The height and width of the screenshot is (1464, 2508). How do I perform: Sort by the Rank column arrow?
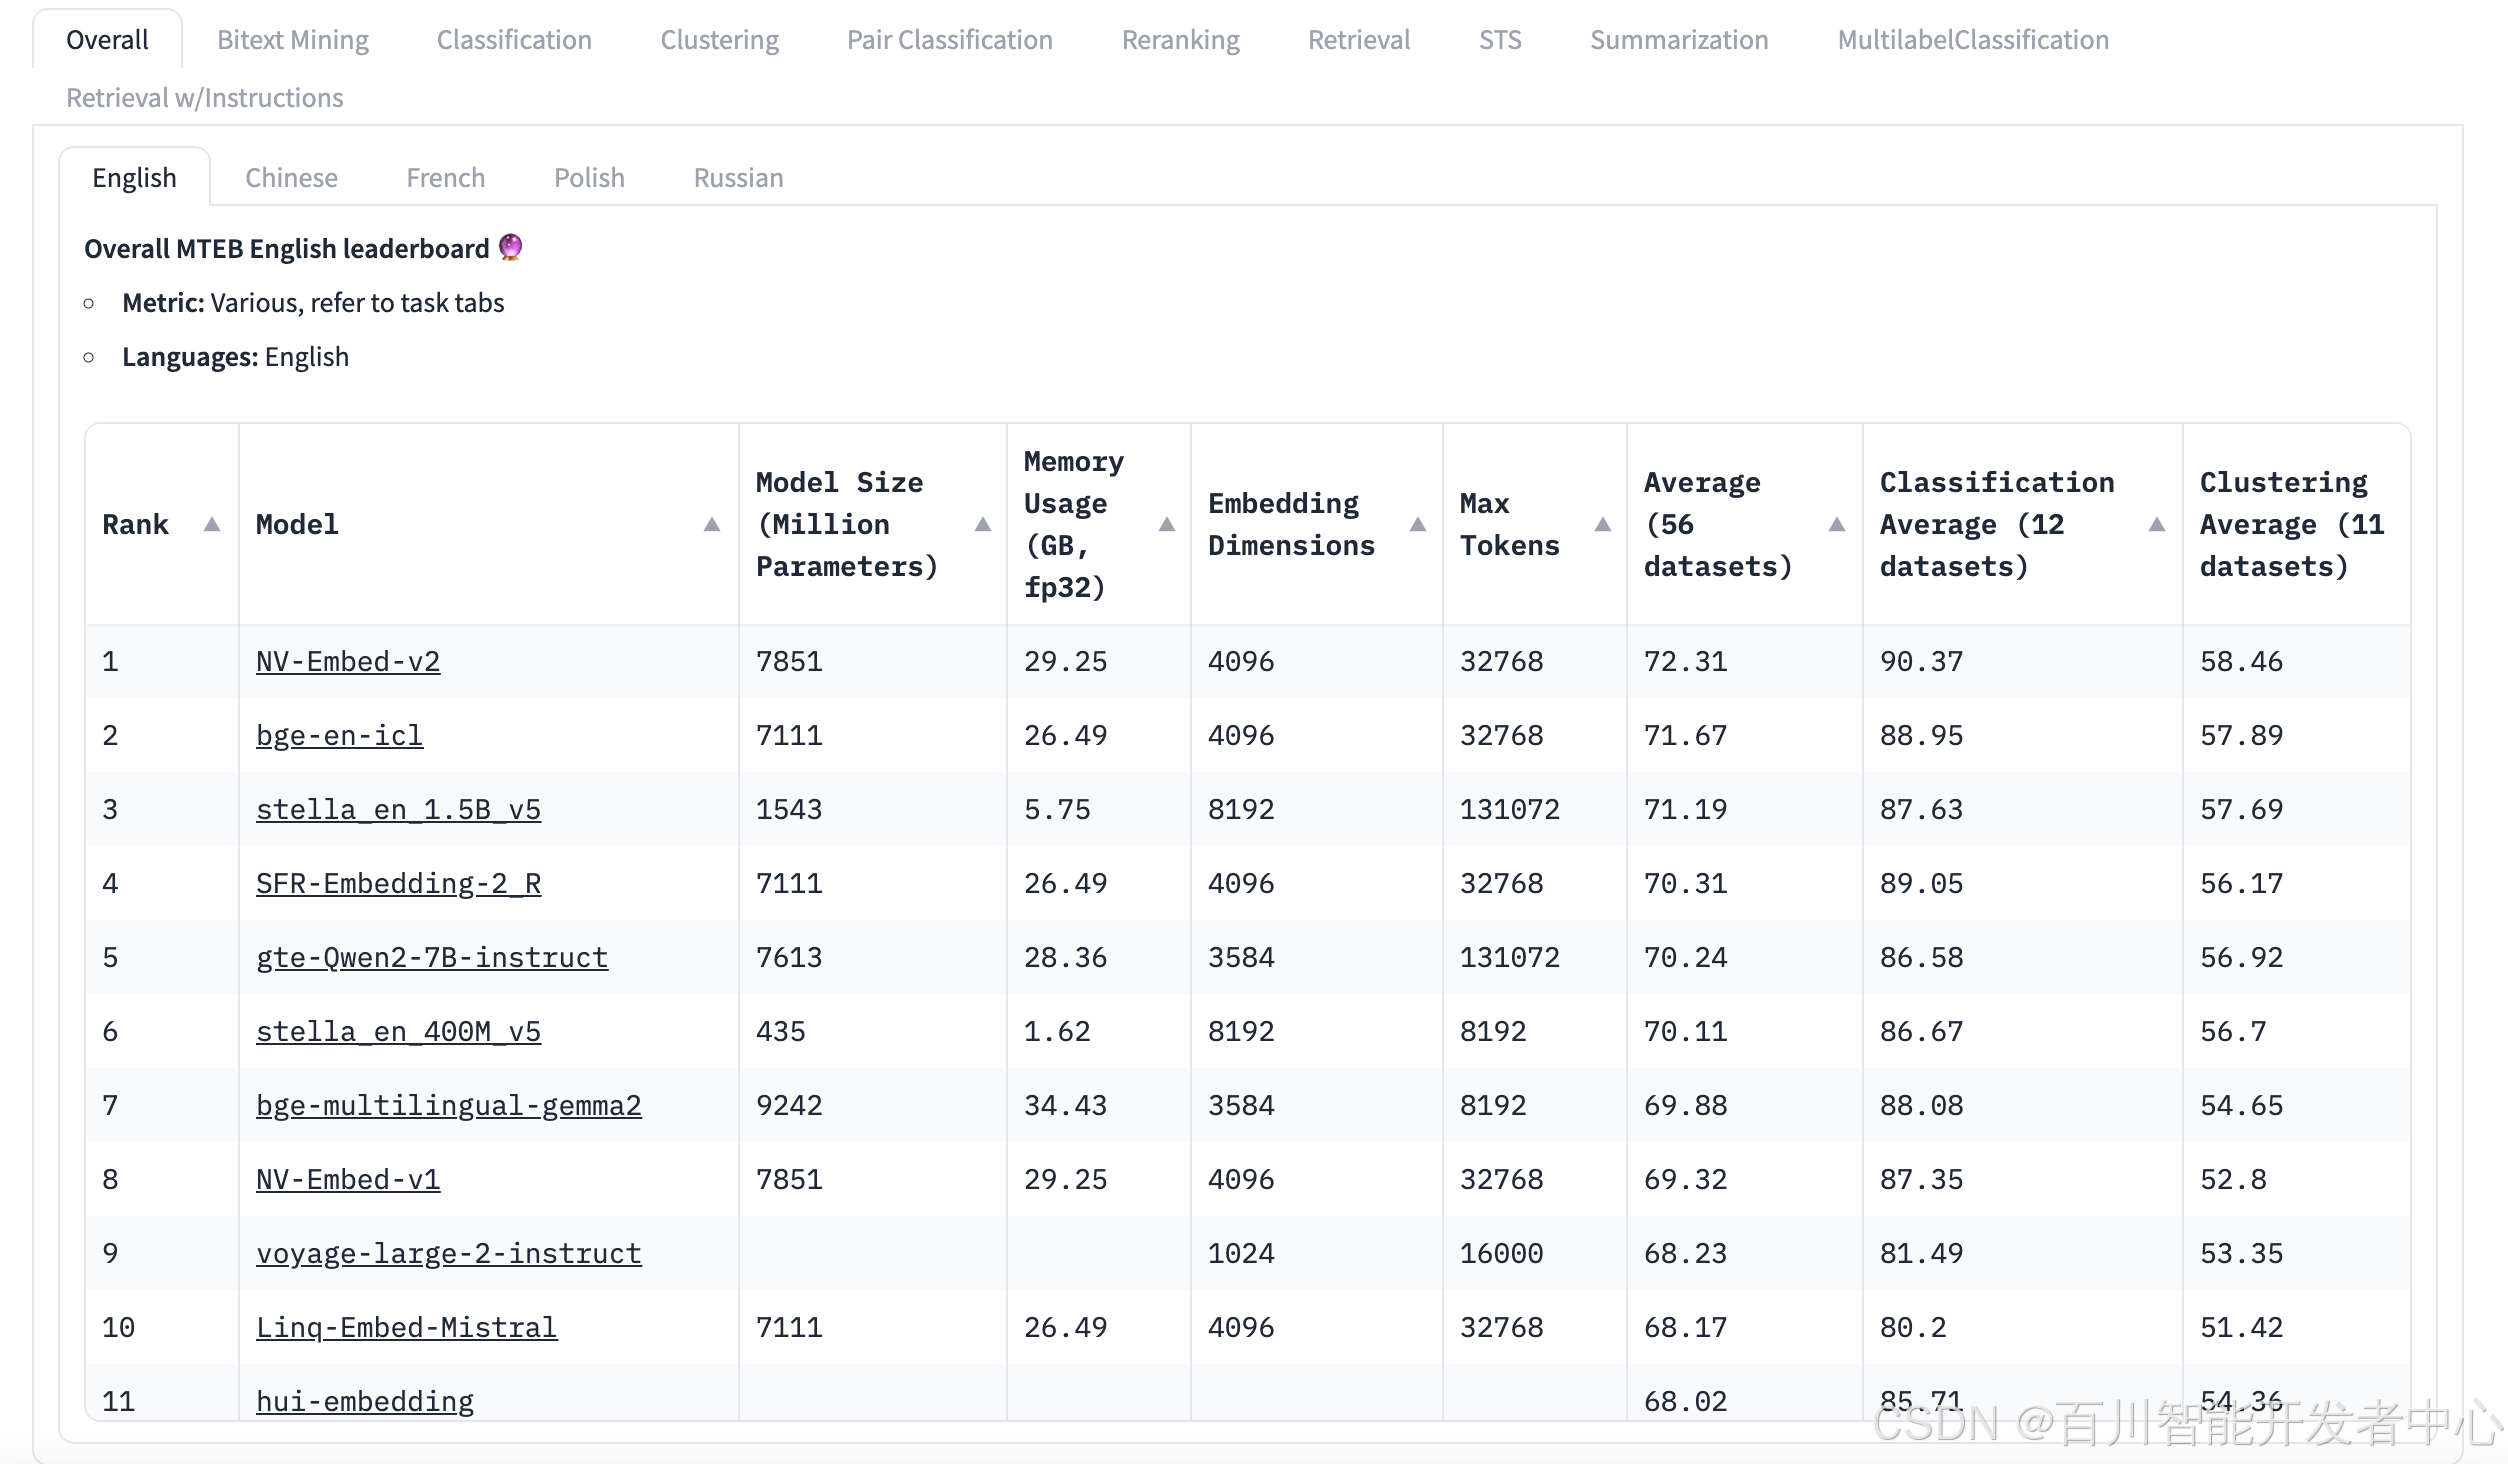212,524
